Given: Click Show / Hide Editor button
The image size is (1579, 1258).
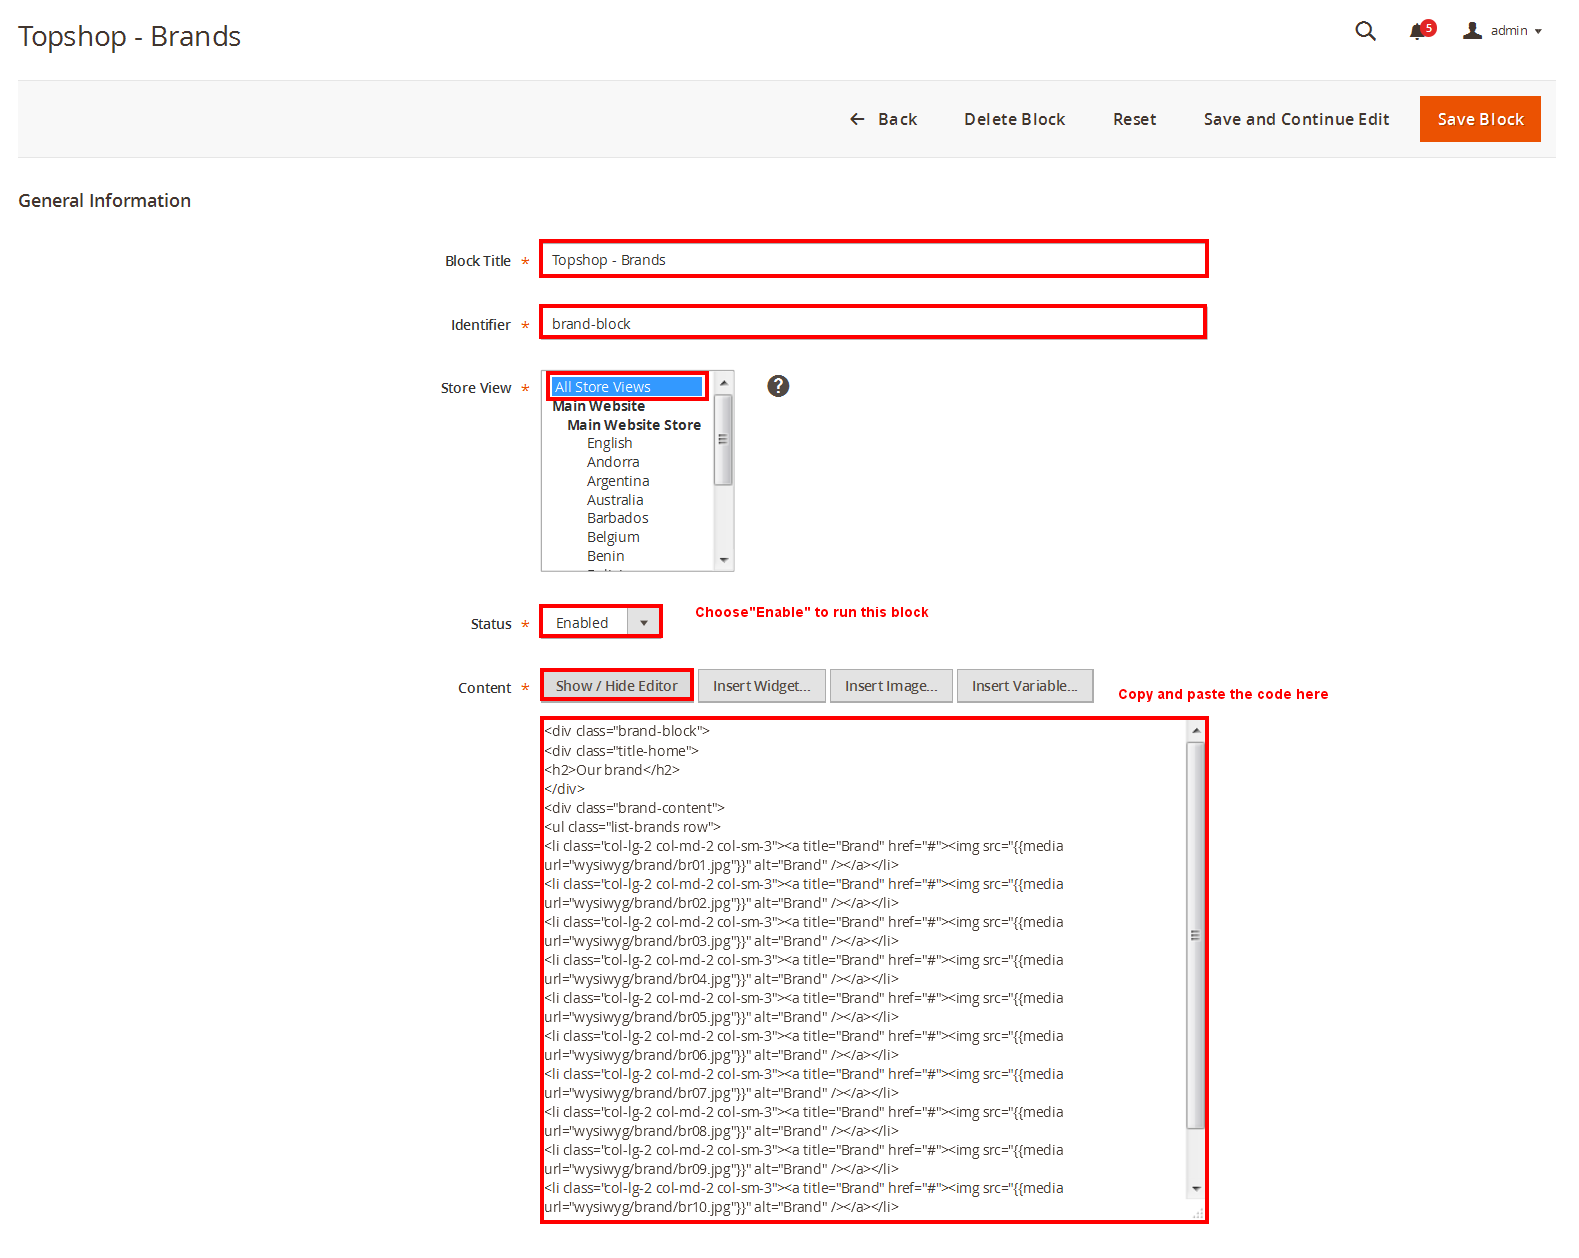Looking at the screenshot, I should 617,686.
